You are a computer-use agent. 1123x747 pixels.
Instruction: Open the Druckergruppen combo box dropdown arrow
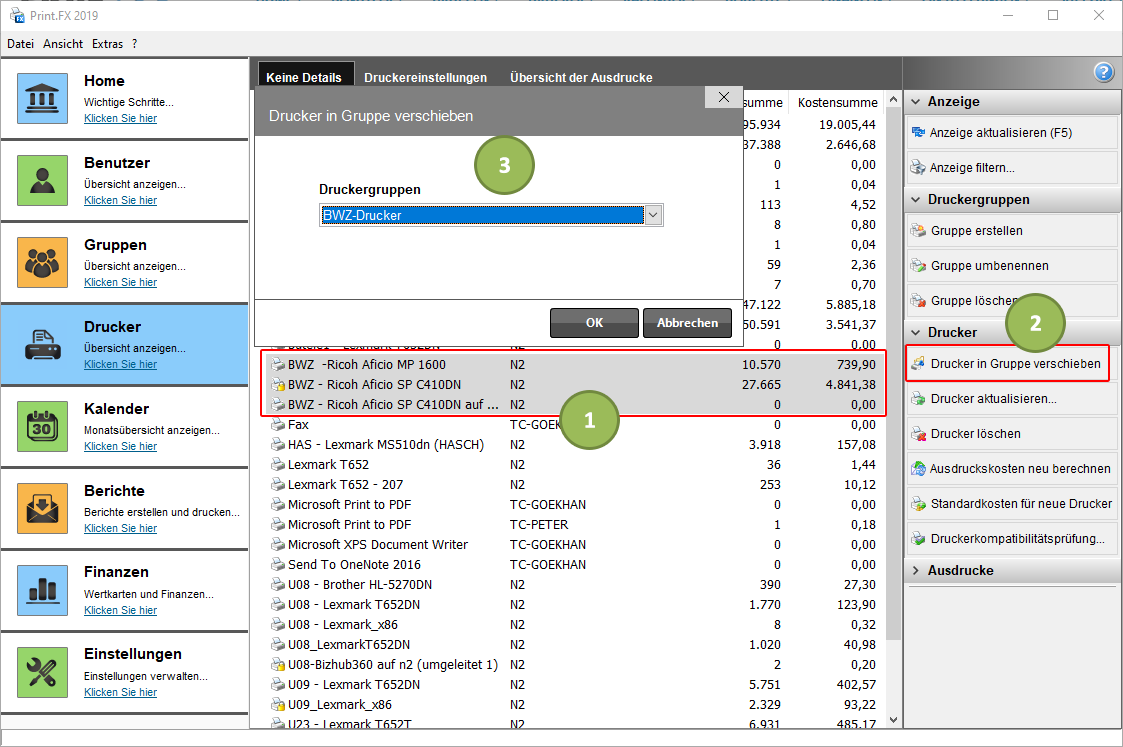(653, 216)
